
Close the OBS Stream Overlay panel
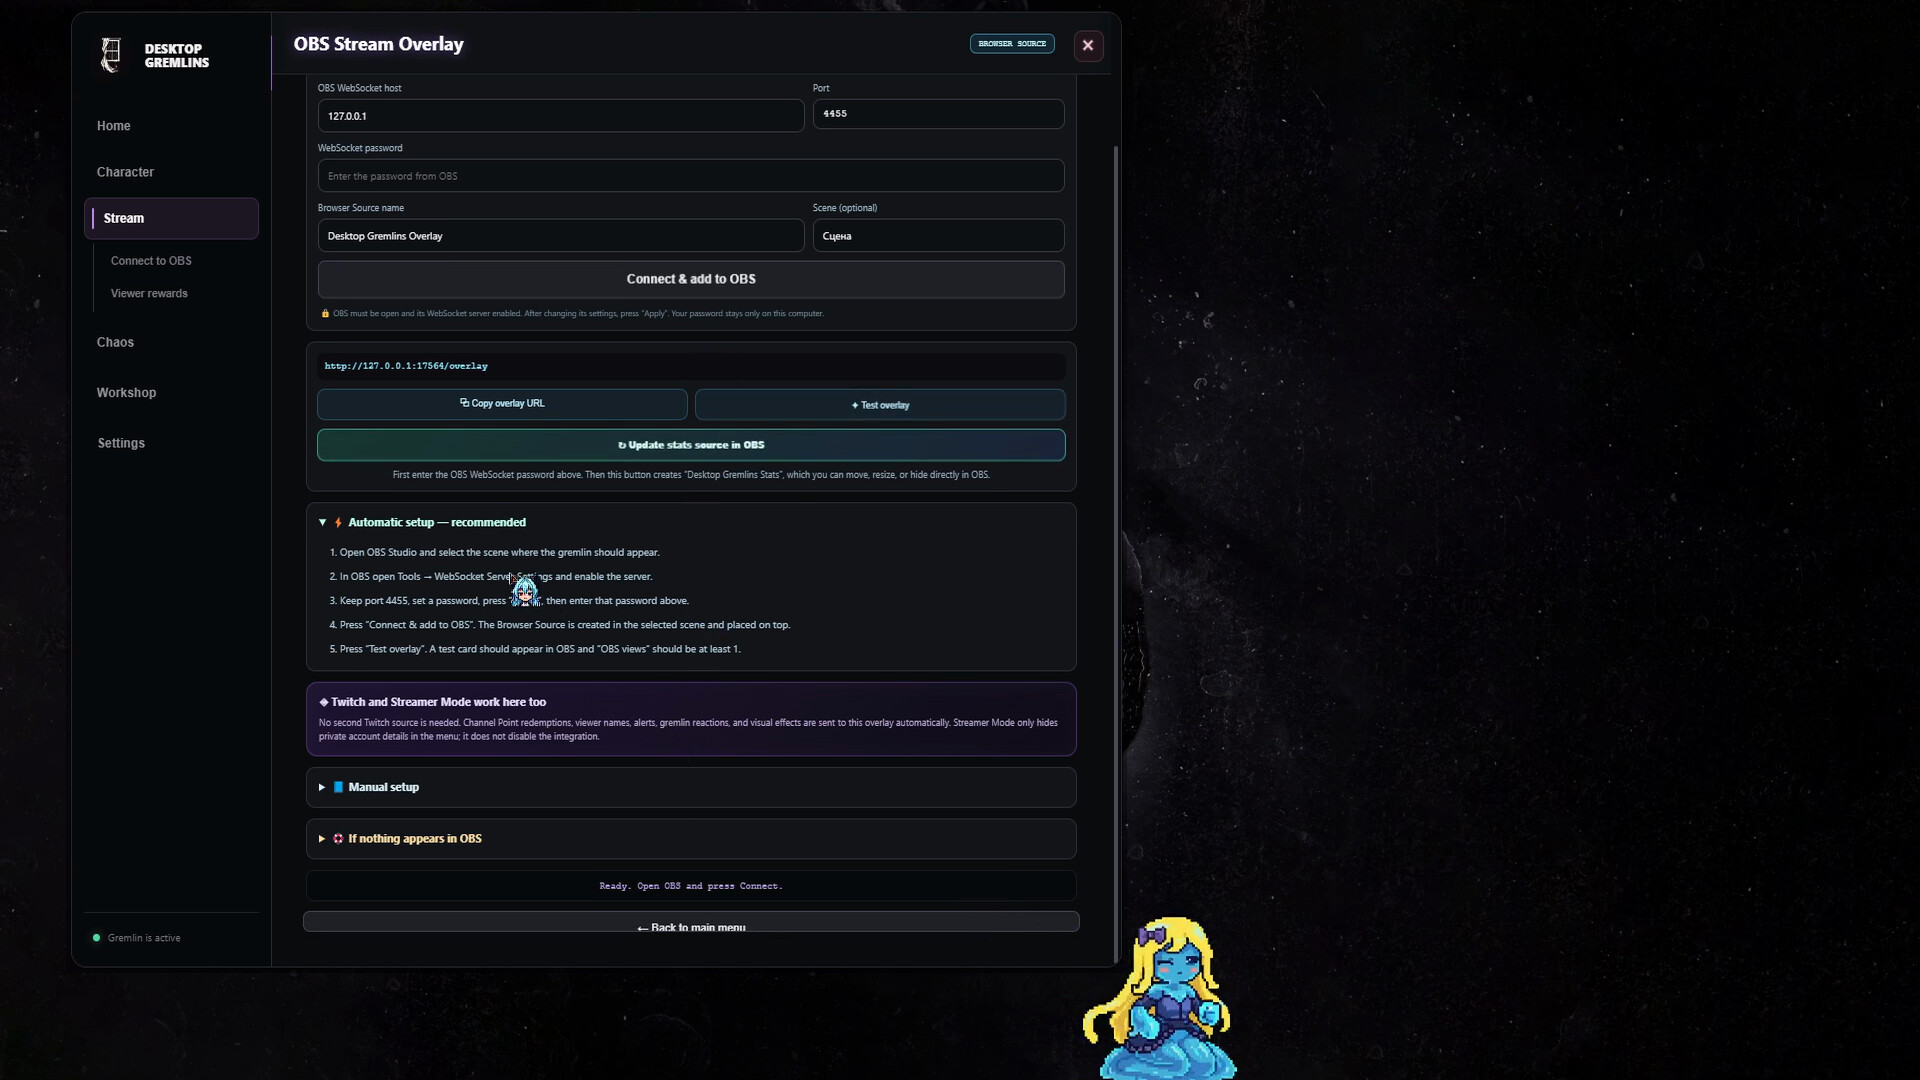tap(1088, 45)
